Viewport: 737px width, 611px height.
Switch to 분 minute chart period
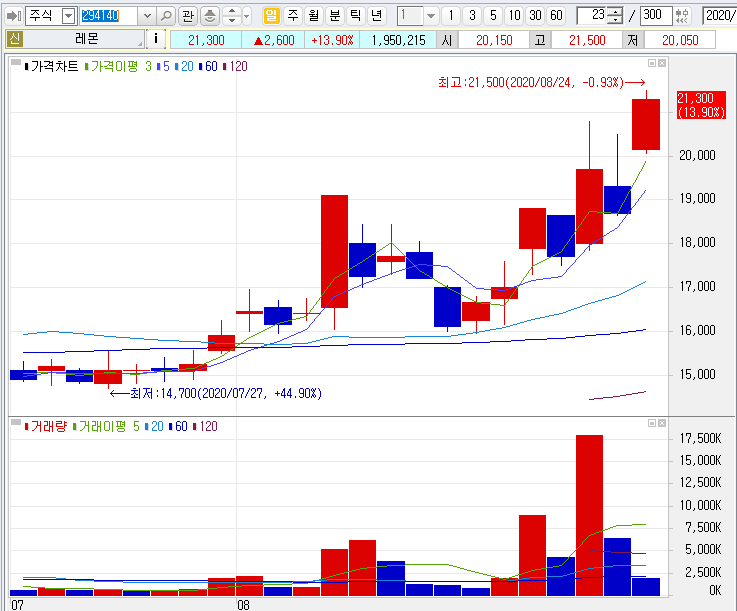(x=335, y=16)
